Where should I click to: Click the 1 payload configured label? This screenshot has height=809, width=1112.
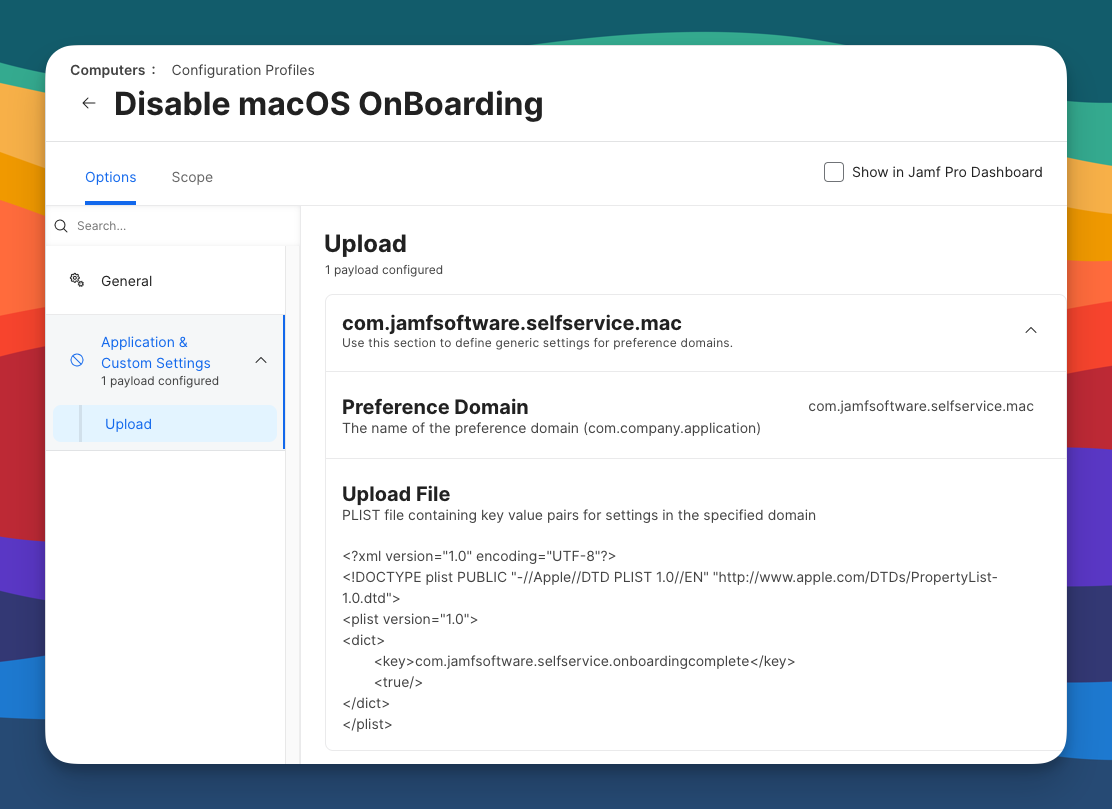384,269
